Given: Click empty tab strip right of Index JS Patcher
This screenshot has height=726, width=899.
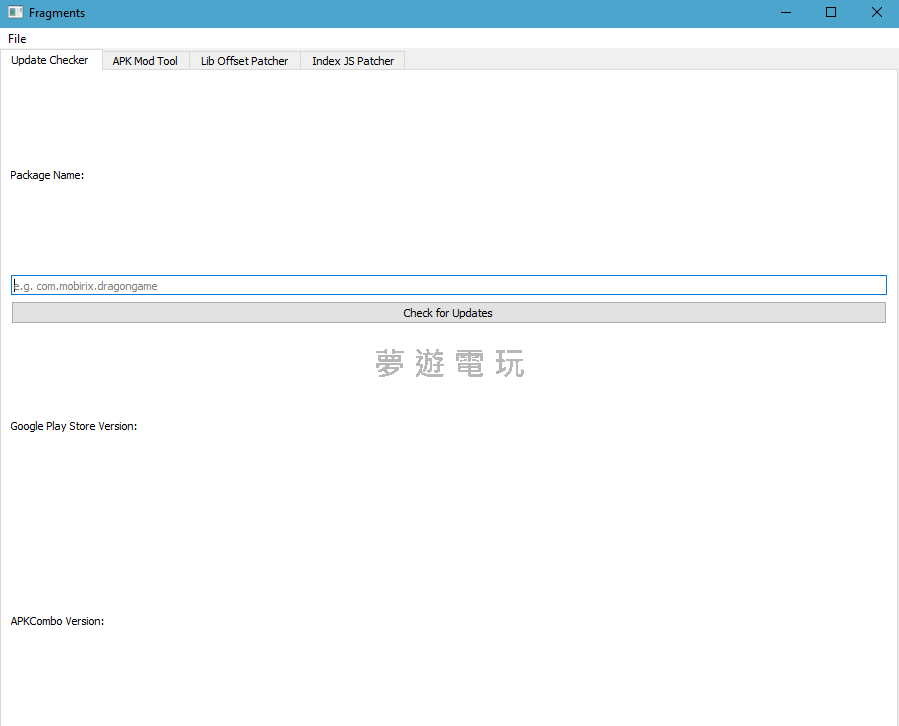Looking at the screenshot, I should [650, 60].
